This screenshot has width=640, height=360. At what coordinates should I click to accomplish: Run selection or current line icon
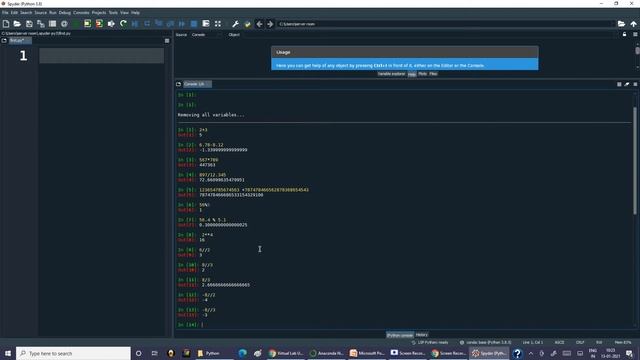point(111,24)
